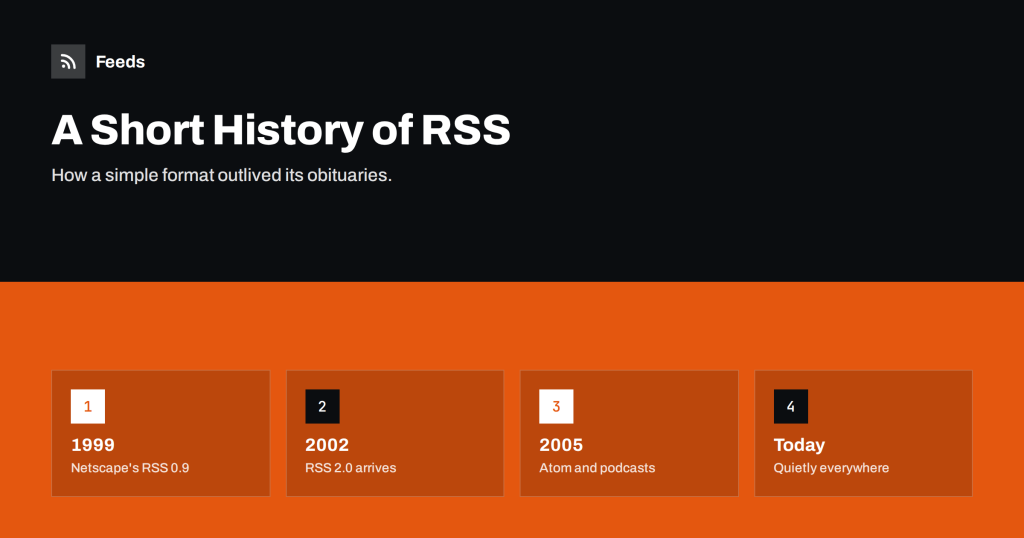Click the 2005 heading

click(x=561, y=445)
